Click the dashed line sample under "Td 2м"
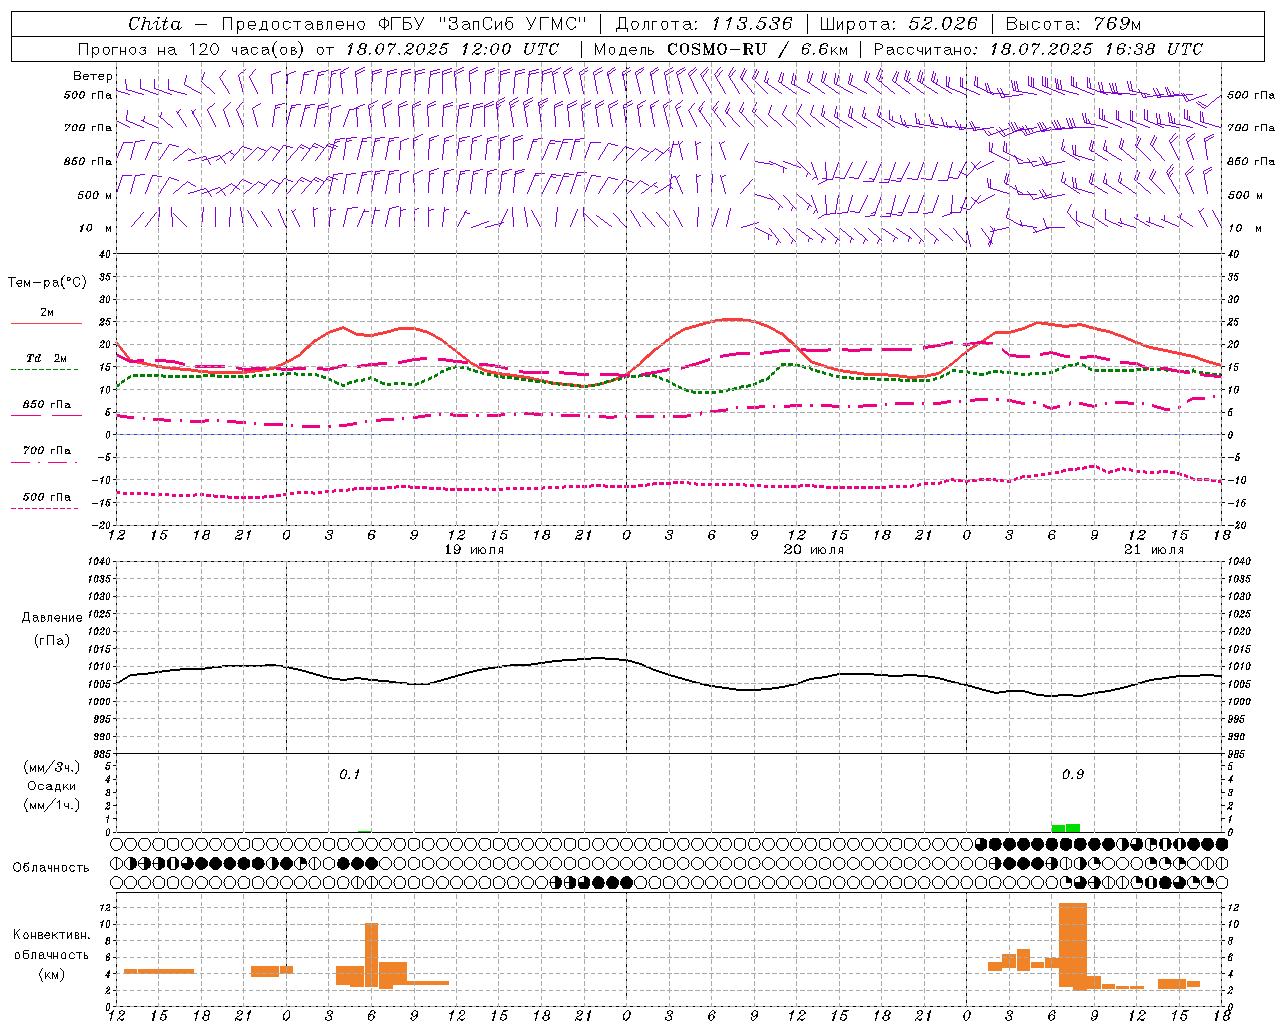The height and width of the screenshot is (1024, 1280). tap(46, 370)
